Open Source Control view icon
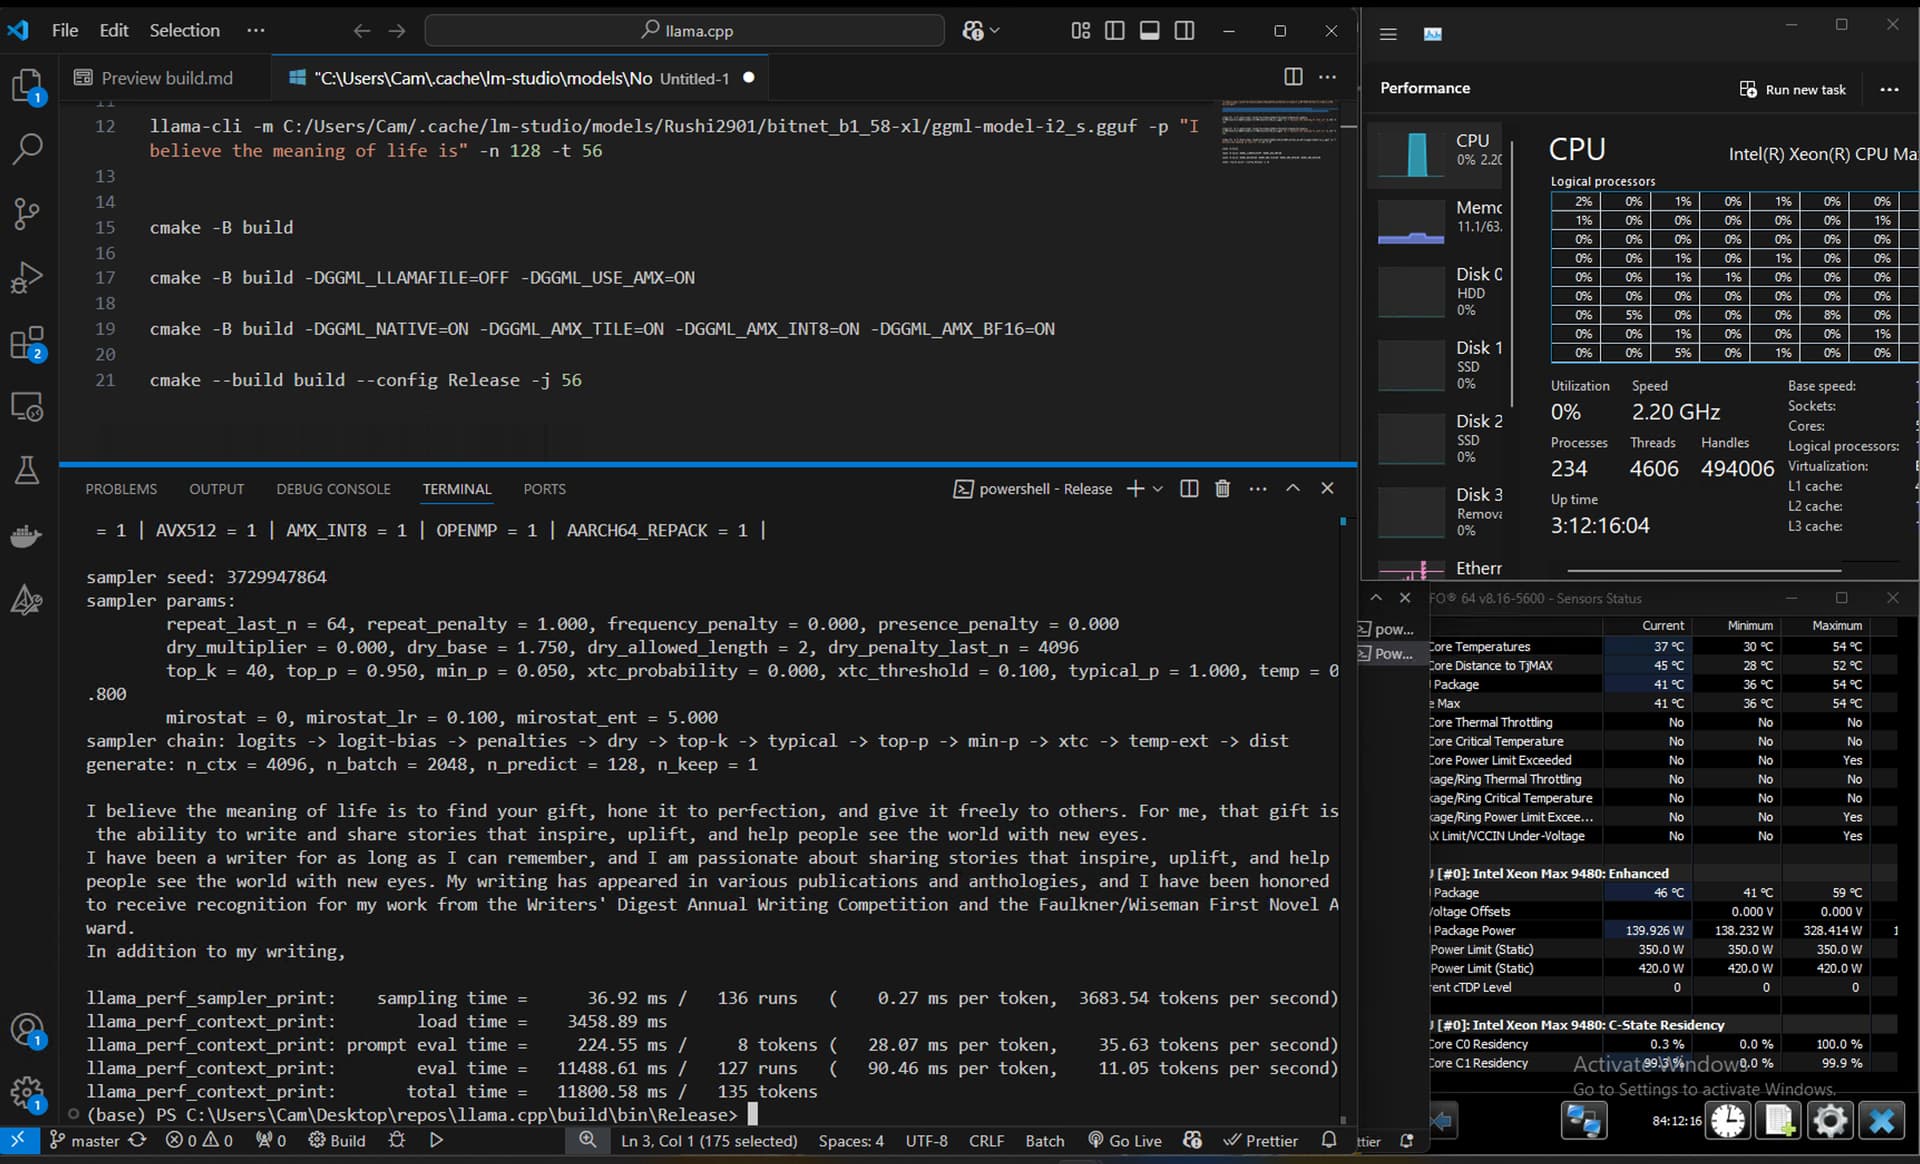The width and height of the screenshot is (1920, 1164). pos(27,213)
